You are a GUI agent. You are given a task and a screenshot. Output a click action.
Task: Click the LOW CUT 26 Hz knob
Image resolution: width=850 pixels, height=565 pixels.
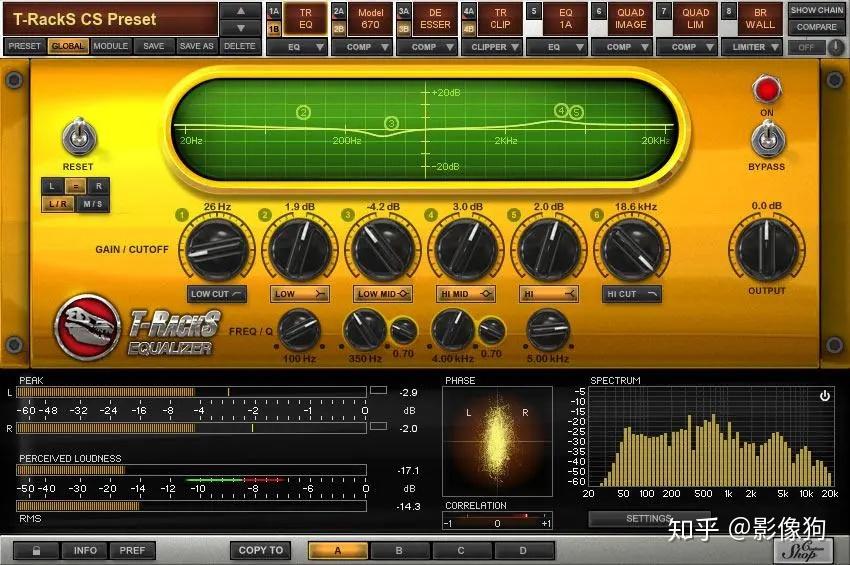point(217,250)
